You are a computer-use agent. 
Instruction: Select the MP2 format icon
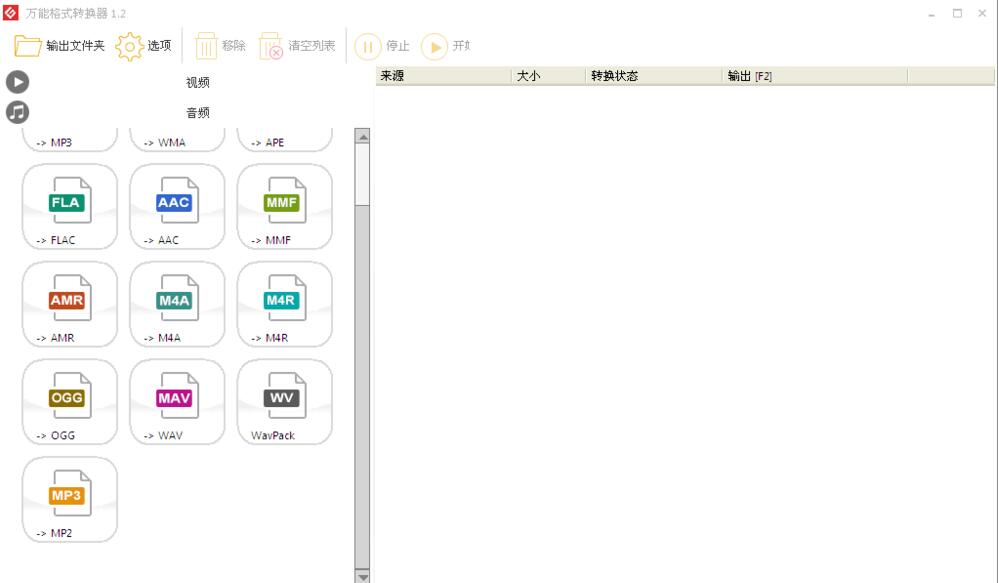pyautogui.click(x=69, y=500)
